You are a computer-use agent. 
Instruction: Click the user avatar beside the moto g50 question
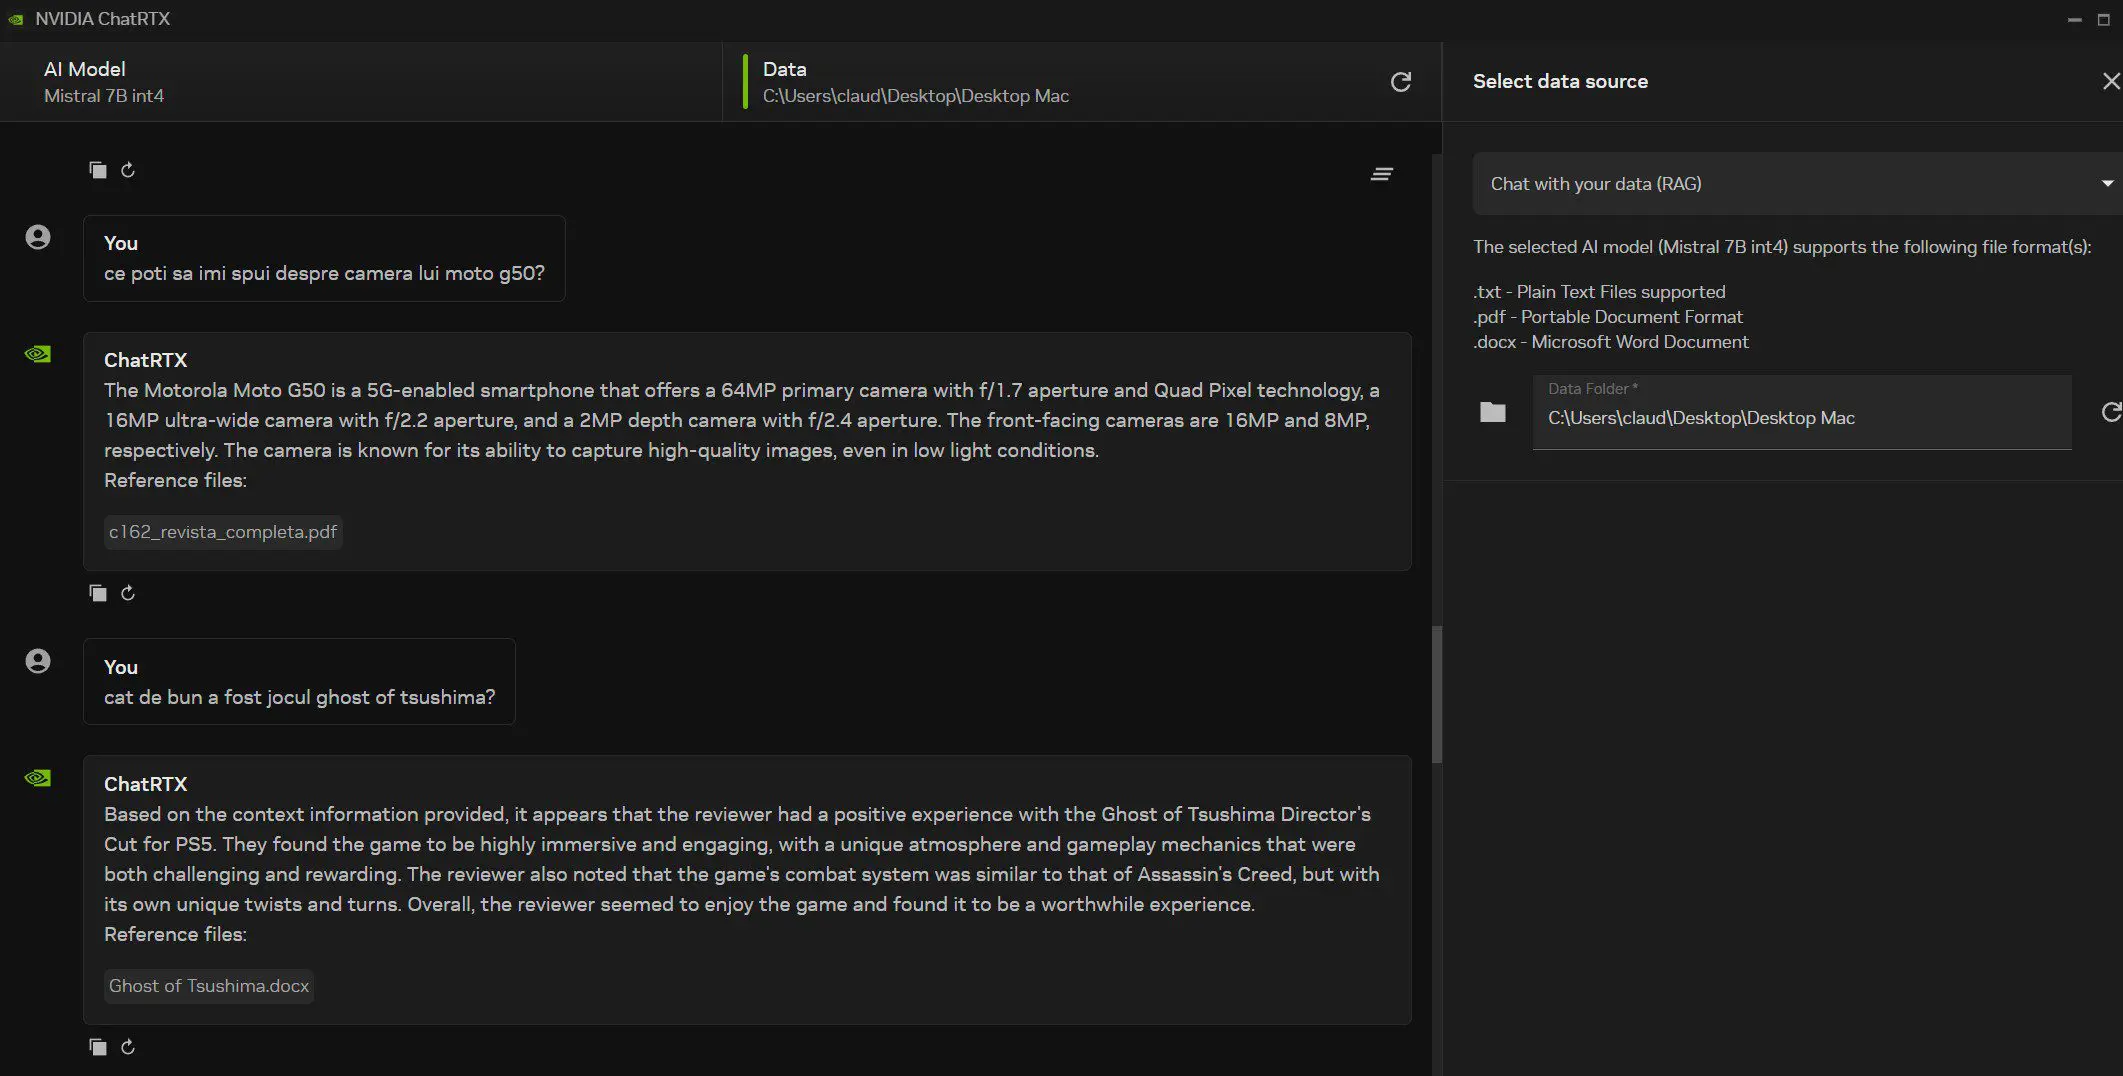tap(38, 237)
